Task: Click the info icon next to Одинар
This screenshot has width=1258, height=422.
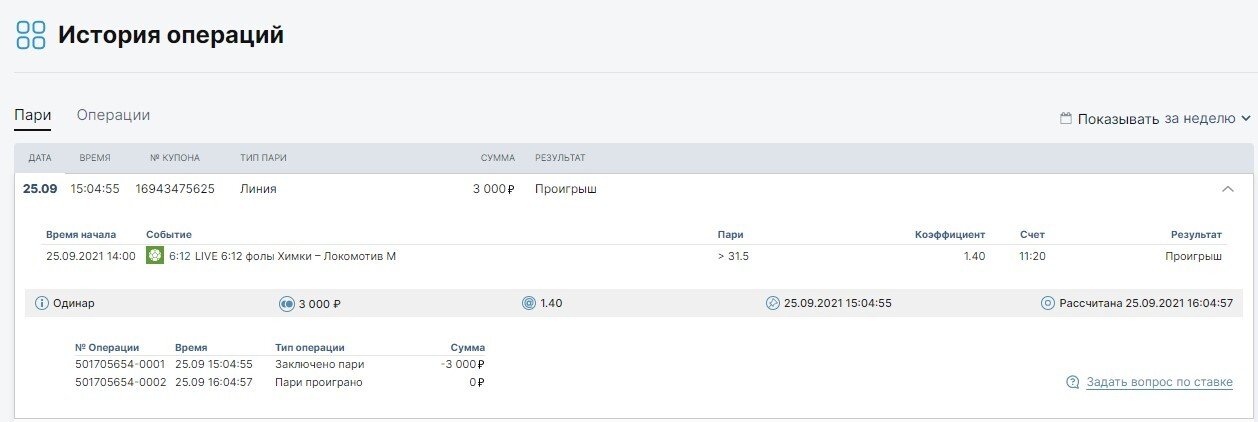Action: 42,303
